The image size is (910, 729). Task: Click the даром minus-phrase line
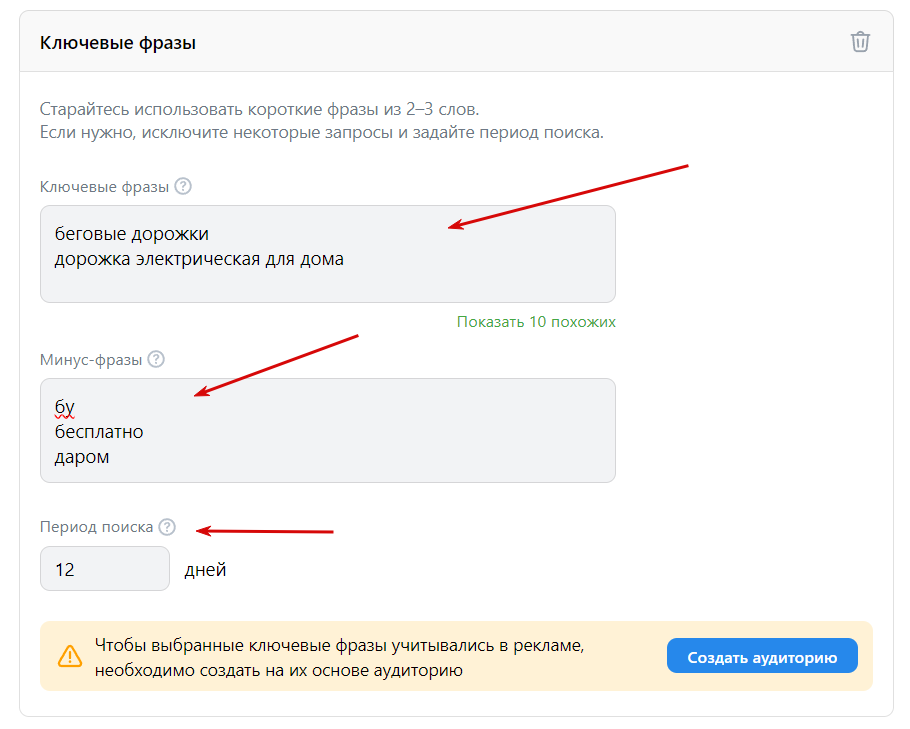tap(82, 457)
